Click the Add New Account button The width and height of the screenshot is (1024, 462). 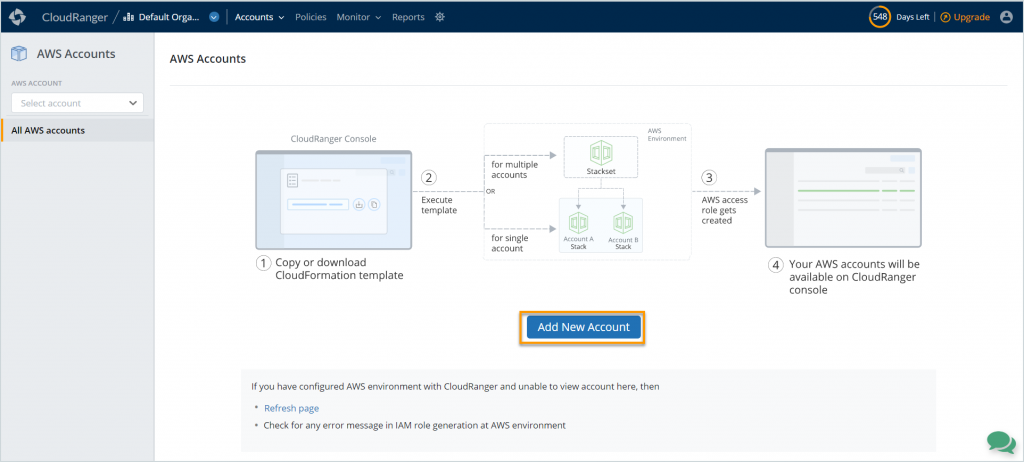point(583,327)
